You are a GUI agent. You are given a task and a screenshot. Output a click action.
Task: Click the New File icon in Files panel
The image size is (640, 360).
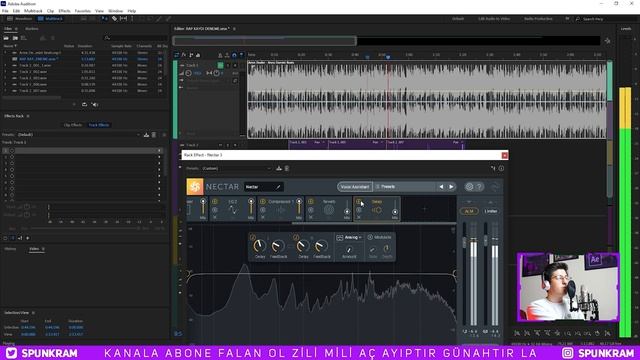(24, 38)
